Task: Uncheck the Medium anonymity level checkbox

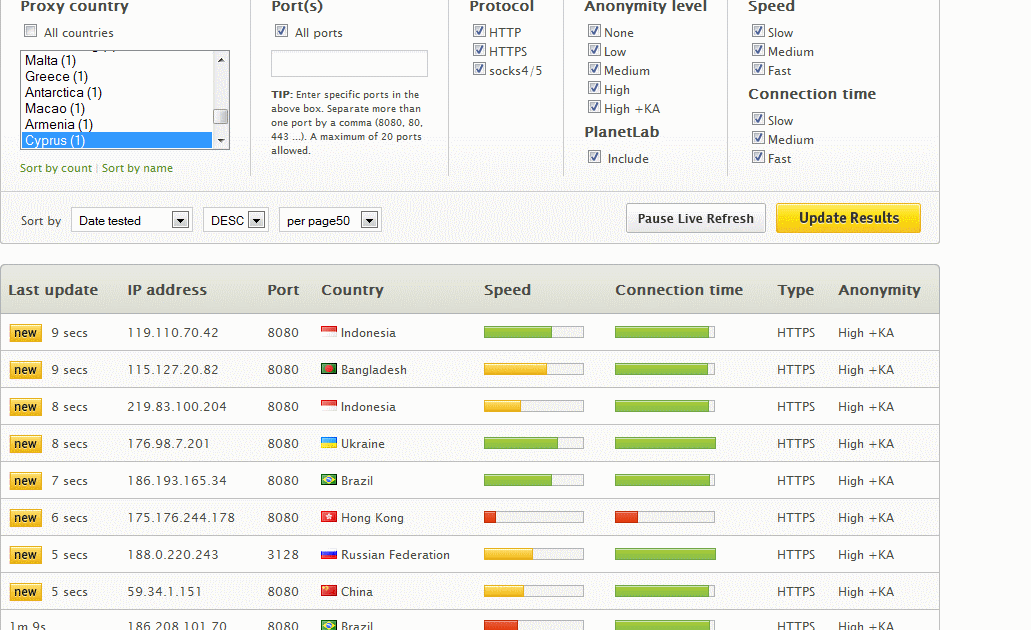Action: pyautogui.click(x=594, y=69)
